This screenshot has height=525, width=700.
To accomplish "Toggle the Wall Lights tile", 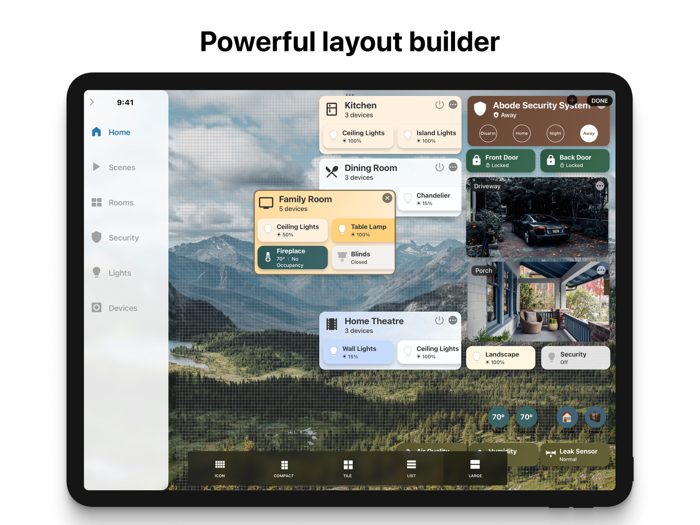I will tap(358, 352).
